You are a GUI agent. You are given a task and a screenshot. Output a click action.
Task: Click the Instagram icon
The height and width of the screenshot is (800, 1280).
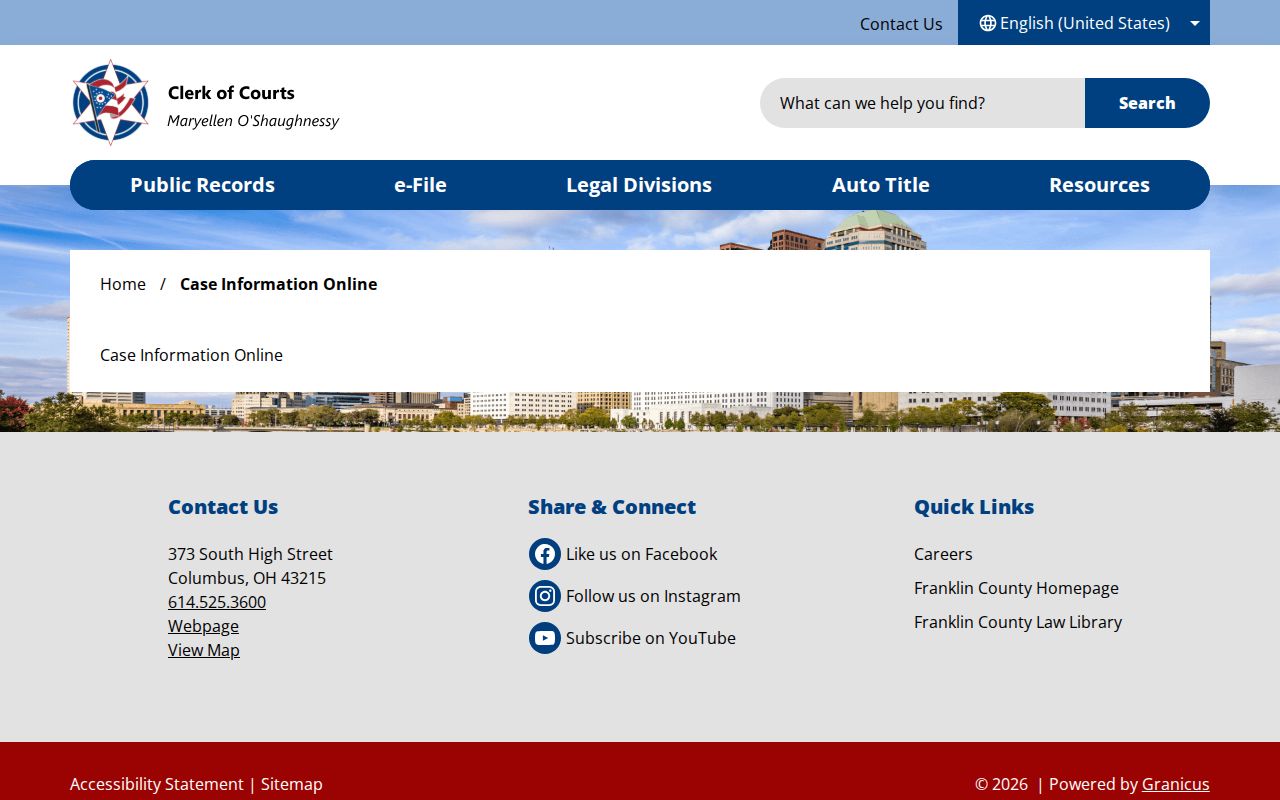[545, 596]
